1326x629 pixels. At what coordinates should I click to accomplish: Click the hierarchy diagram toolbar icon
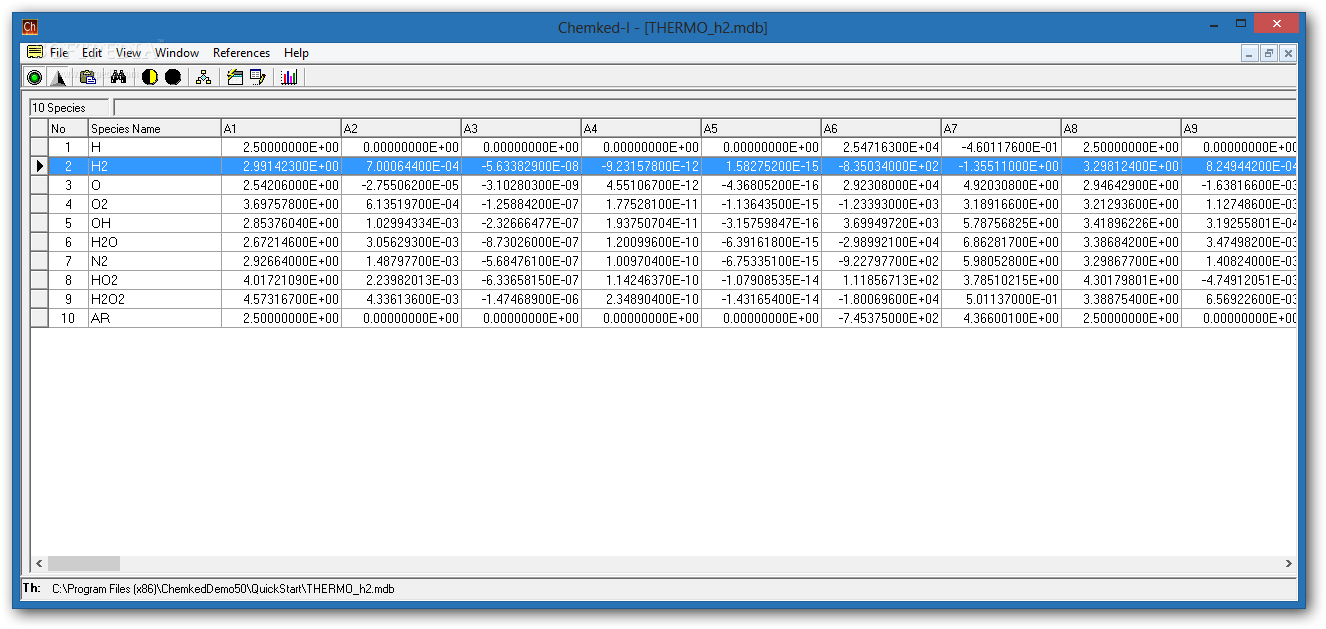tap(204, 77)
